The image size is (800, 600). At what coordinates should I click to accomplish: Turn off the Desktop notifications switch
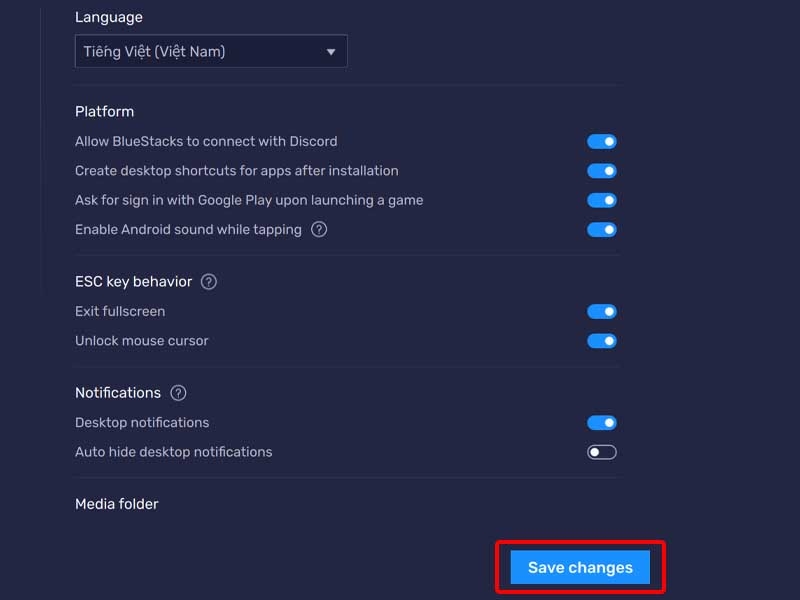(x=602, y=423)
